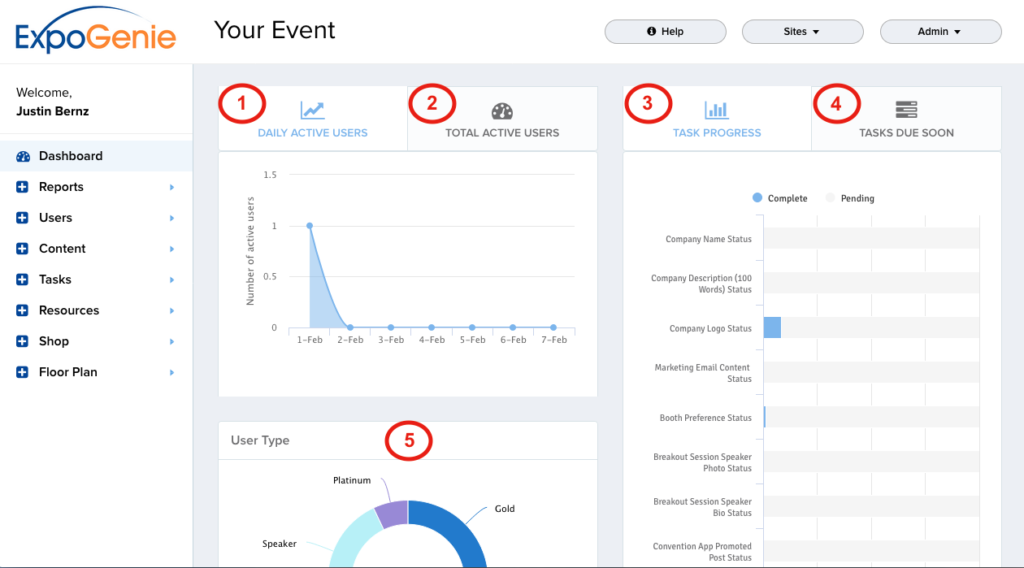Click the Dashboard palette icon in sidebar
This screenshot has height=568, width=1024.
(23, 156)
